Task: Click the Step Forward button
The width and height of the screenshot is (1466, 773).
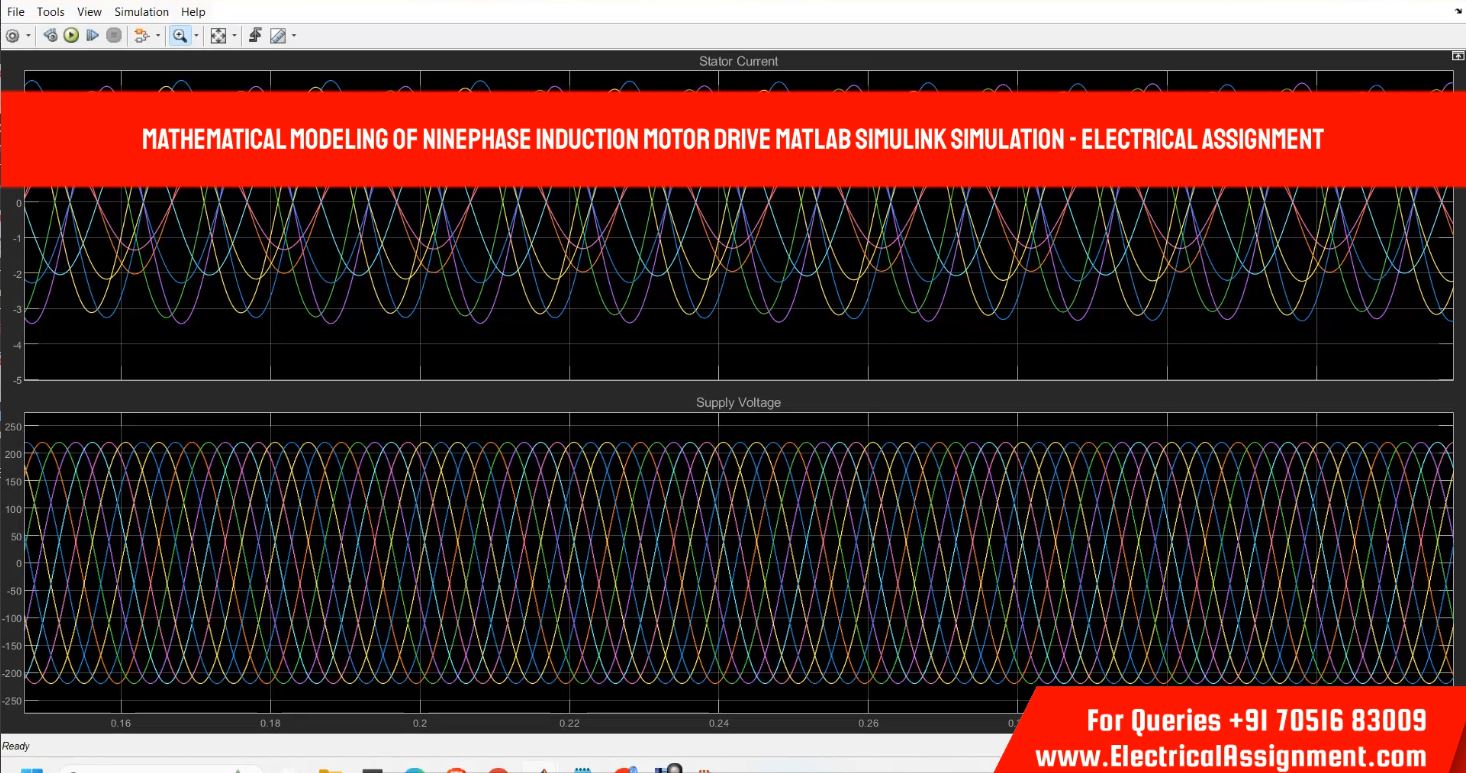Action: (x=92, y=36)
